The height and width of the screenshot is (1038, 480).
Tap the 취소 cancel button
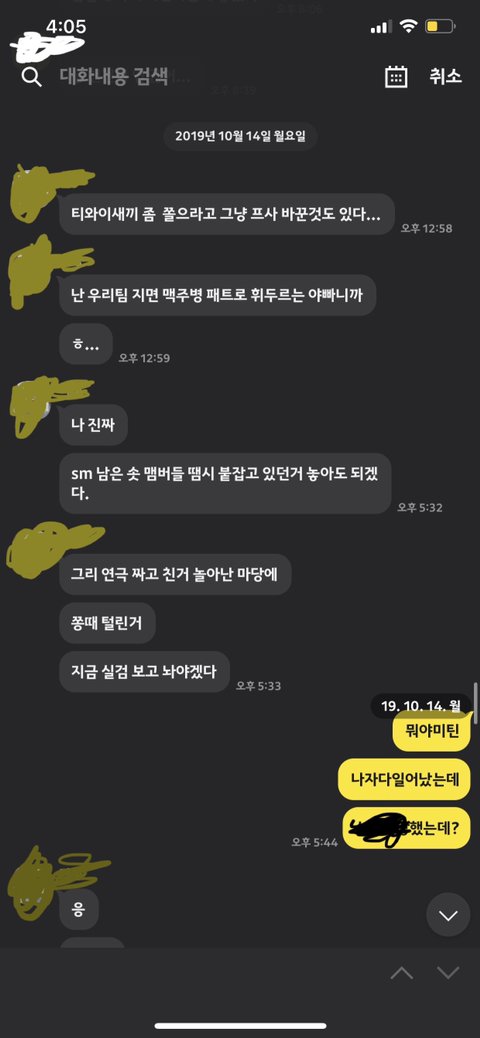tap(445, 77)
